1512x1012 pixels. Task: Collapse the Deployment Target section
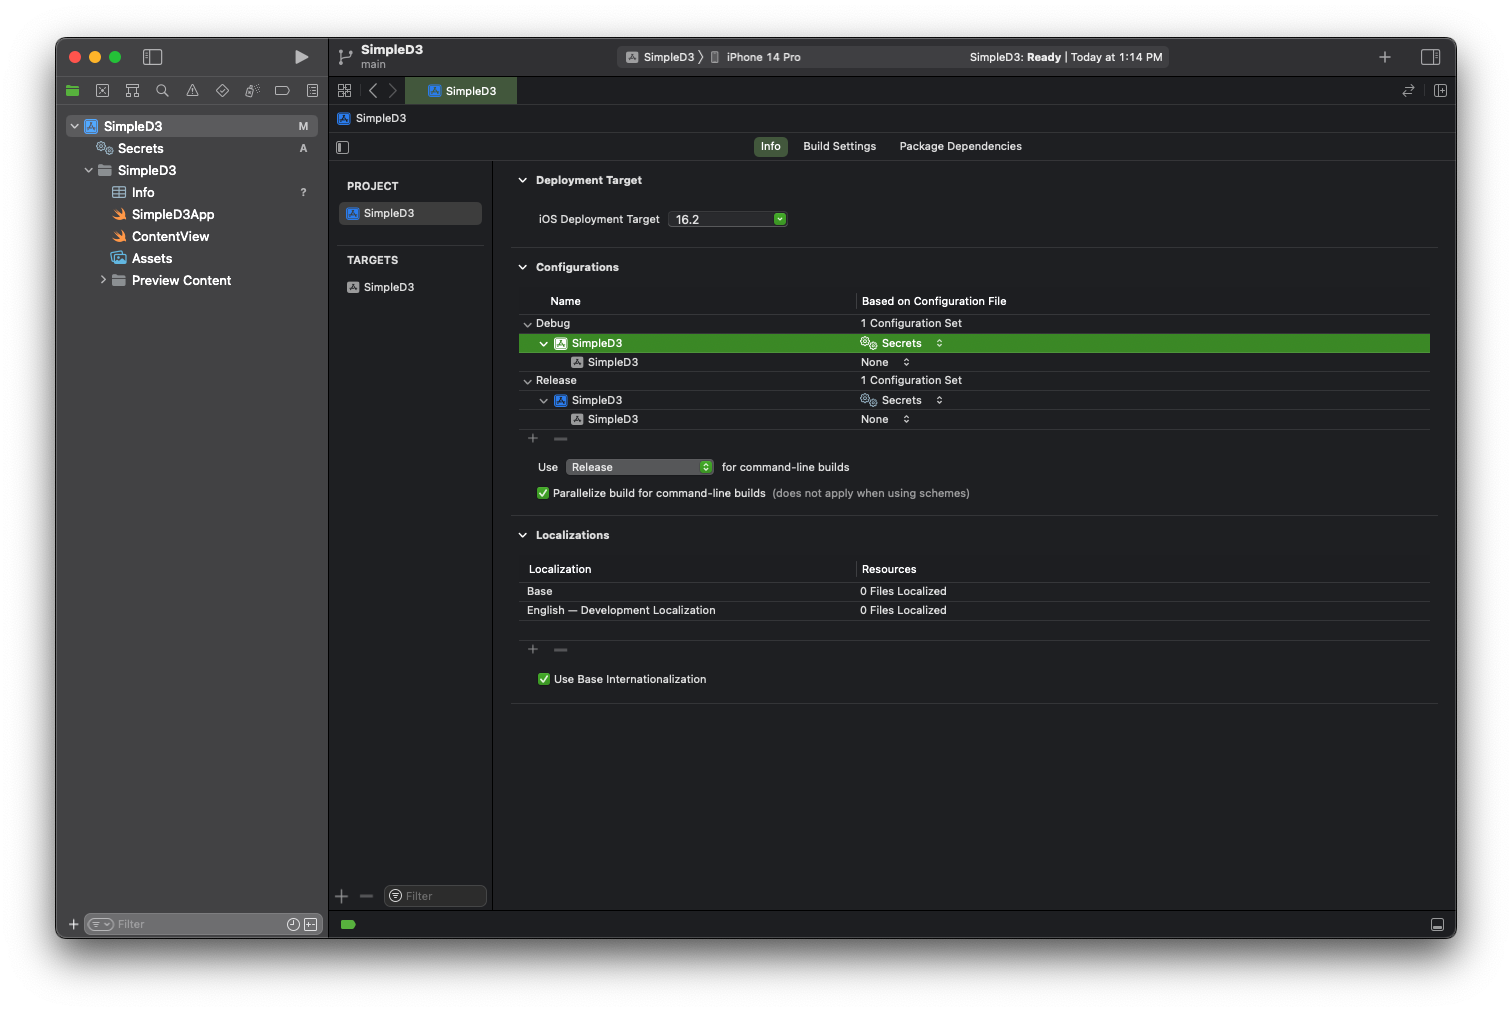point(522,180)
